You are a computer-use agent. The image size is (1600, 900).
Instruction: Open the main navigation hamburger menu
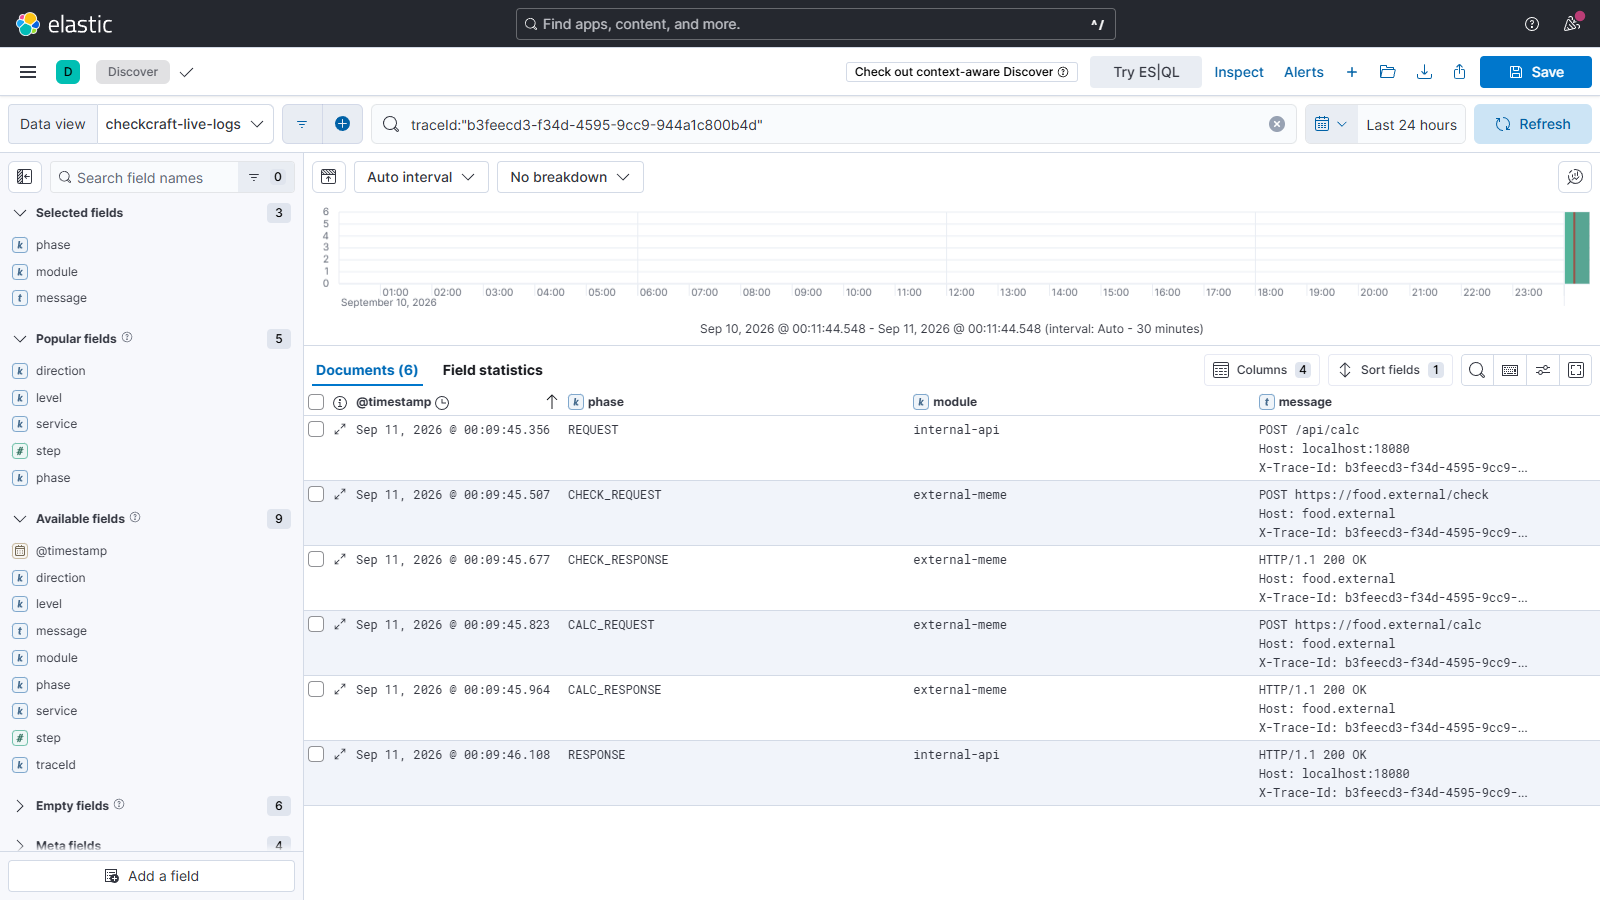(28, 72)
